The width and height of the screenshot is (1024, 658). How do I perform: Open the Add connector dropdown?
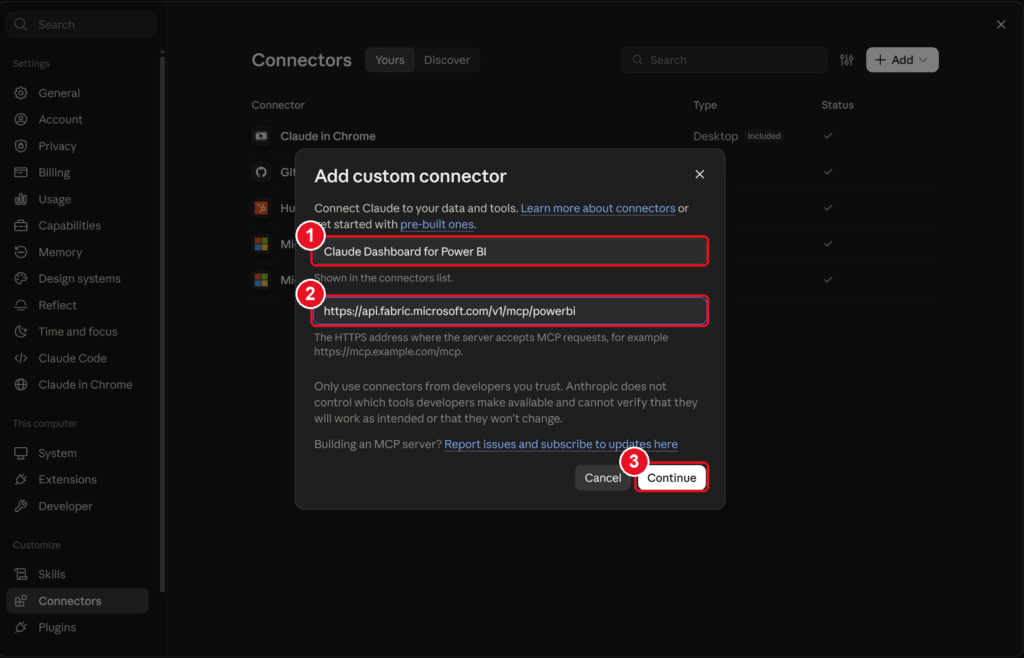(x=902, y=60)
